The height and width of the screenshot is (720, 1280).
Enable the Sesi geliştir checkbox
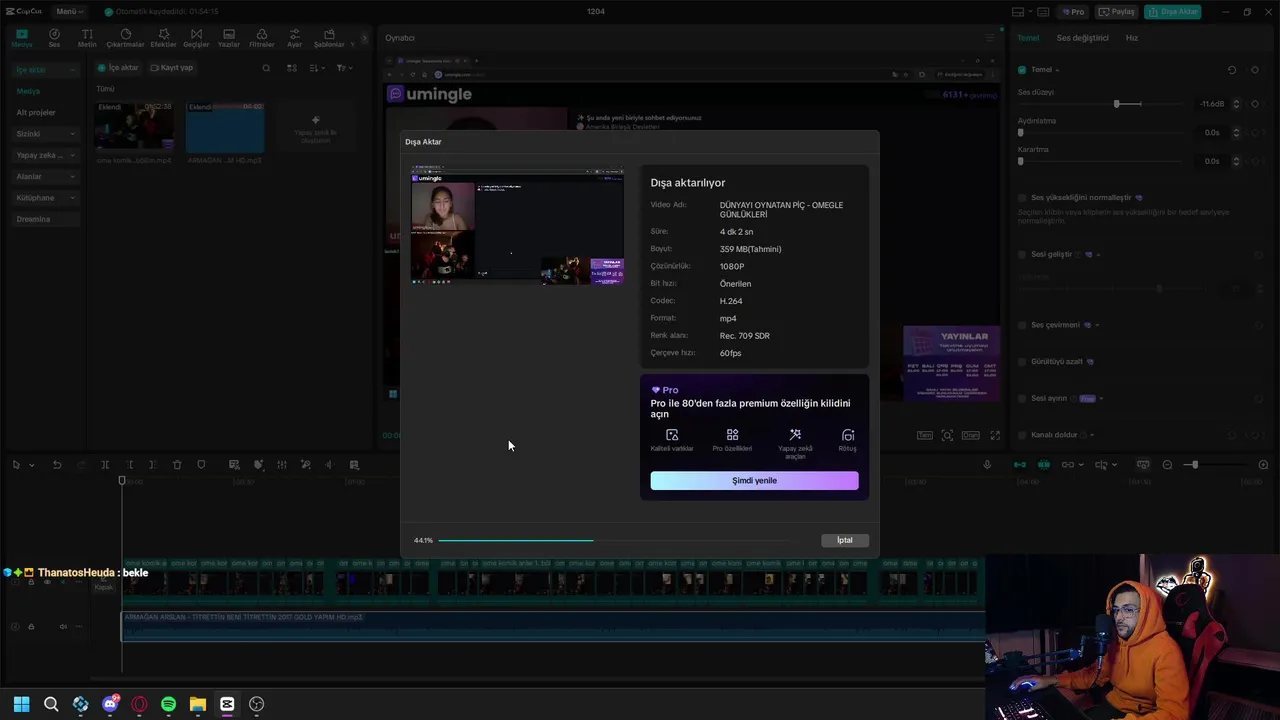(1022, 254)
